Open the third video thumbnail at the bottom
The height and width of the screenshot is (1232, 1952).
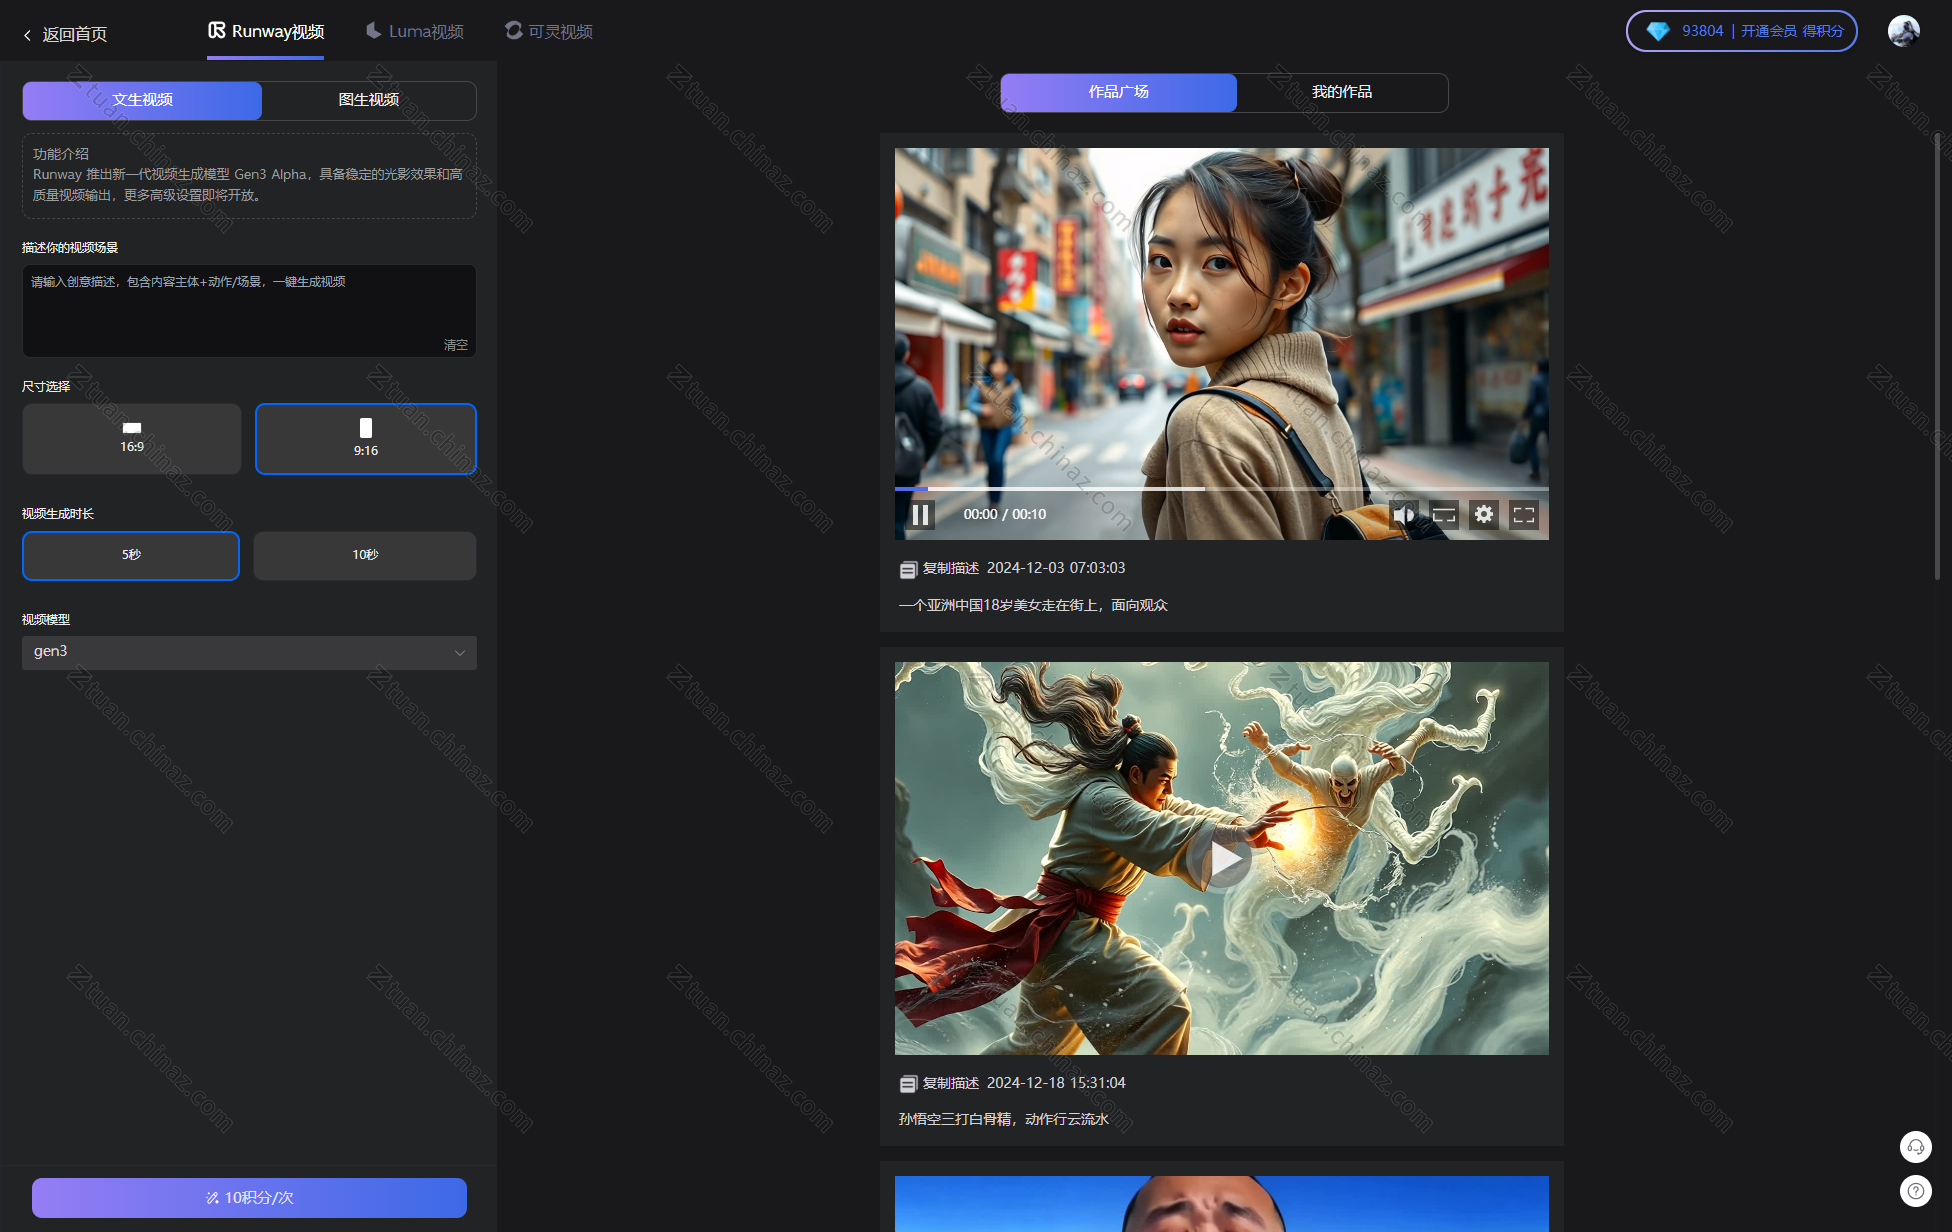pos(1221,1204)
